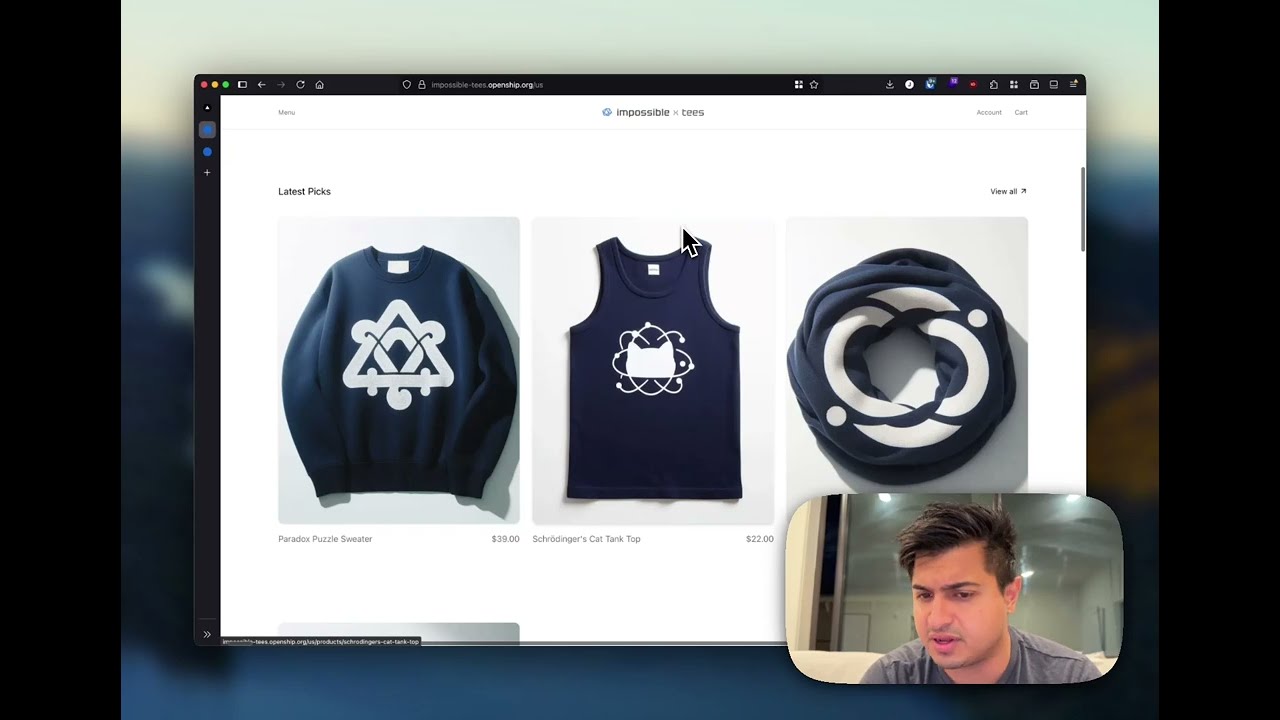
Task: Open the Schrödinger's Cat Tank Top image
Action: (653, 370)
